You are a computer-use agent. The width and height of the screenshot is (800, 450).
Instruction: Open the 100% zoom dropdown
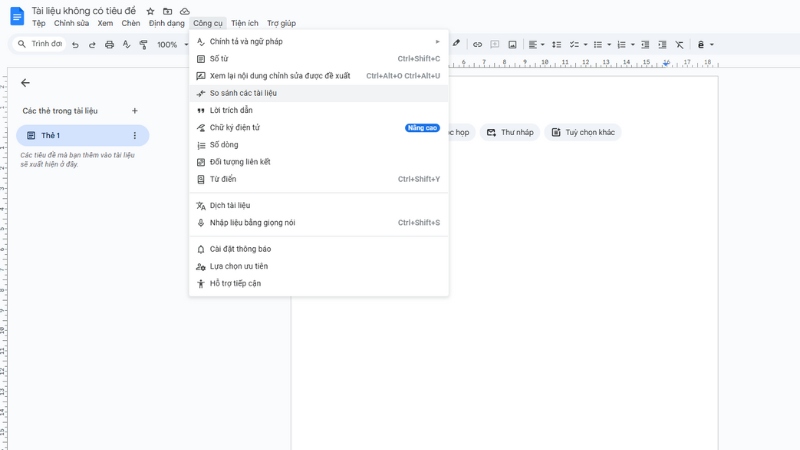172,45
